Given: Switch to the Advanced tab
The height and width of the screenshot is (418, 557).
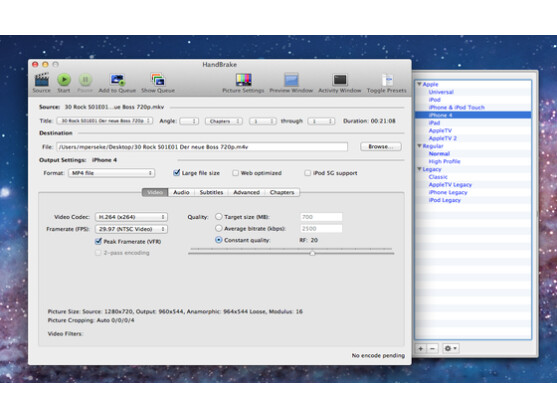Looking at the screenshot, I should [247, 192].
